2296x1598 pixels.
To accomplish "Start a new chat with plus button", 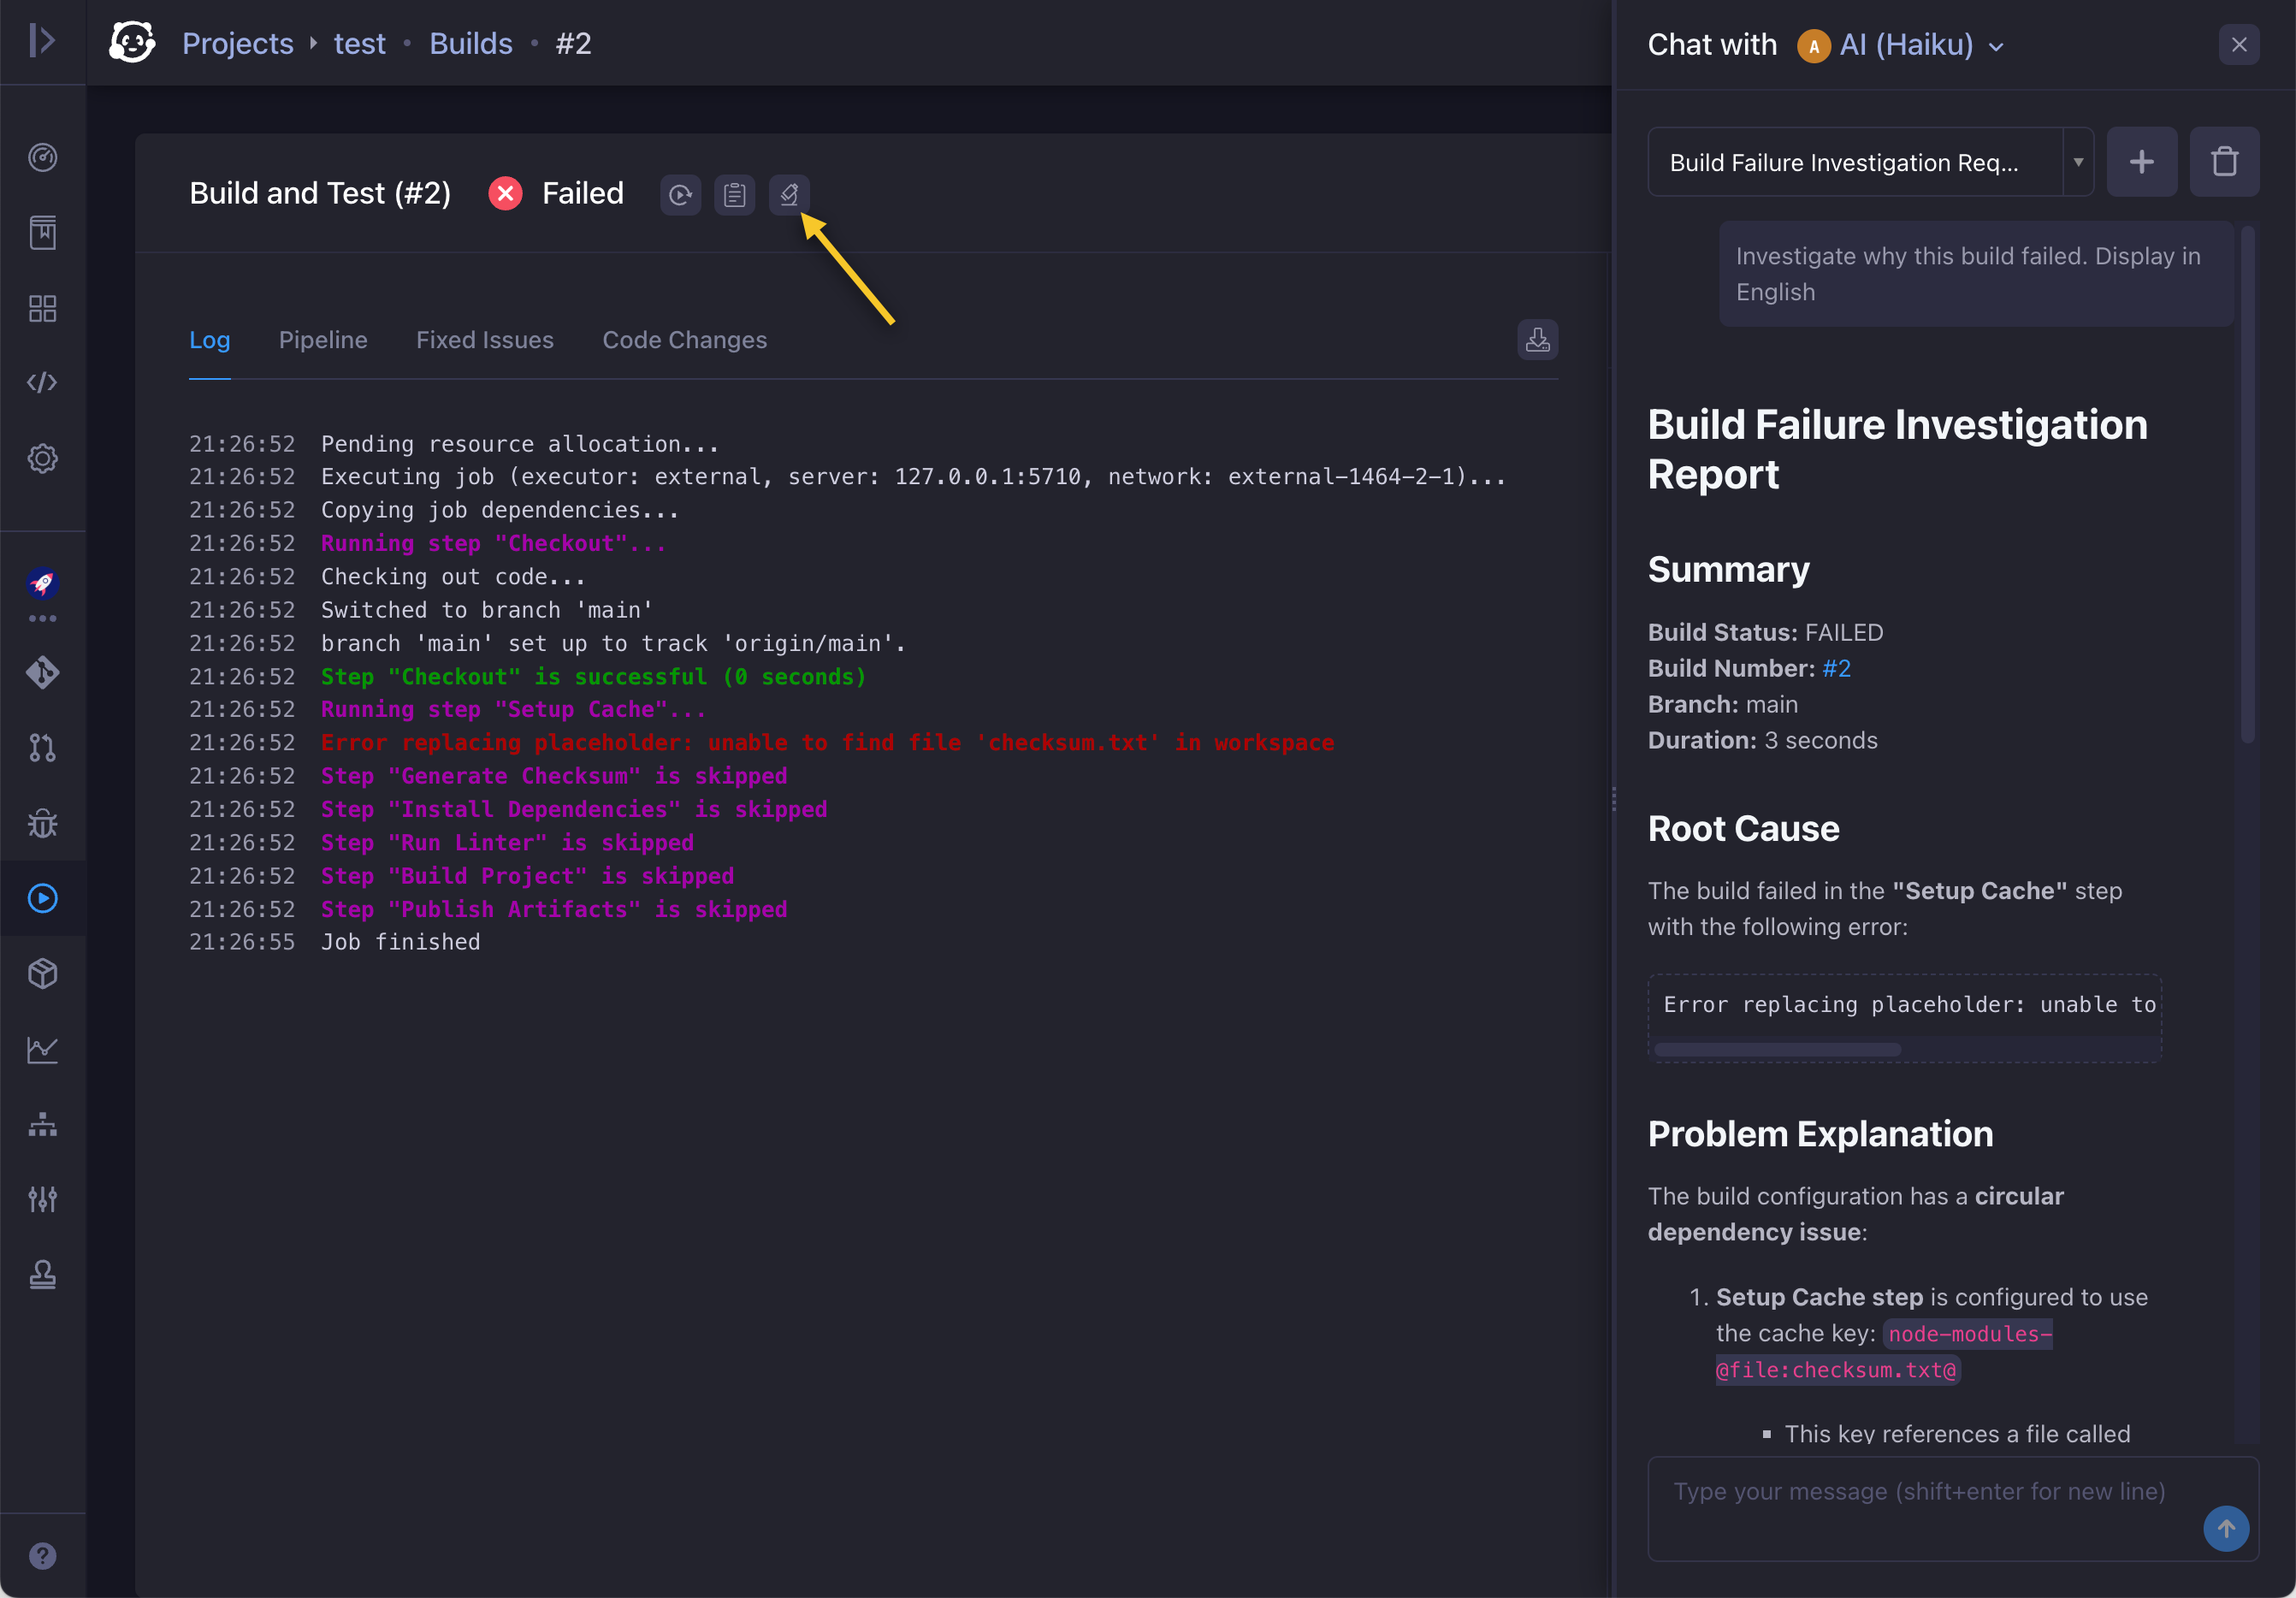I will 2141,162.
